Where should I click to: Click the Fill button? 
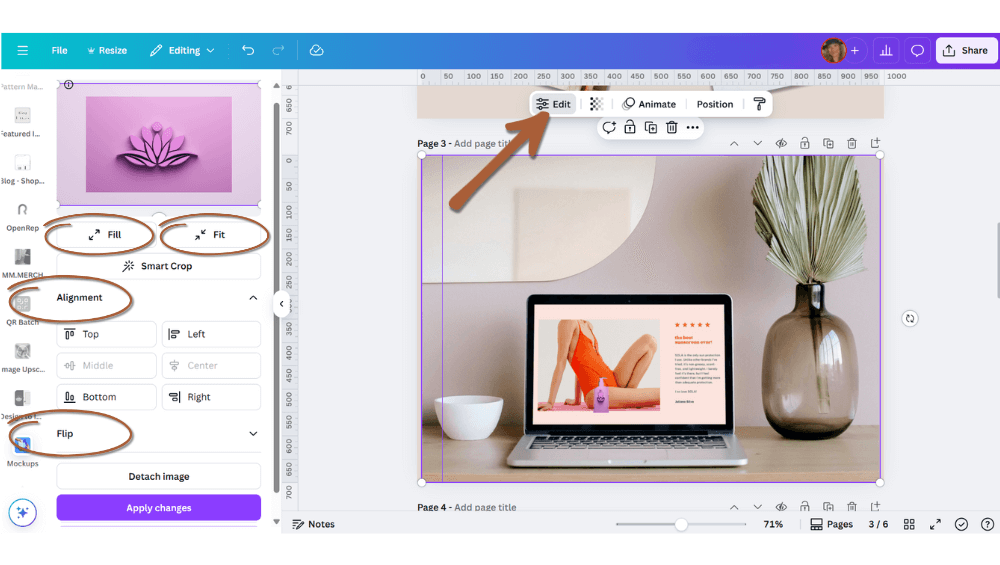click(105, 235)
